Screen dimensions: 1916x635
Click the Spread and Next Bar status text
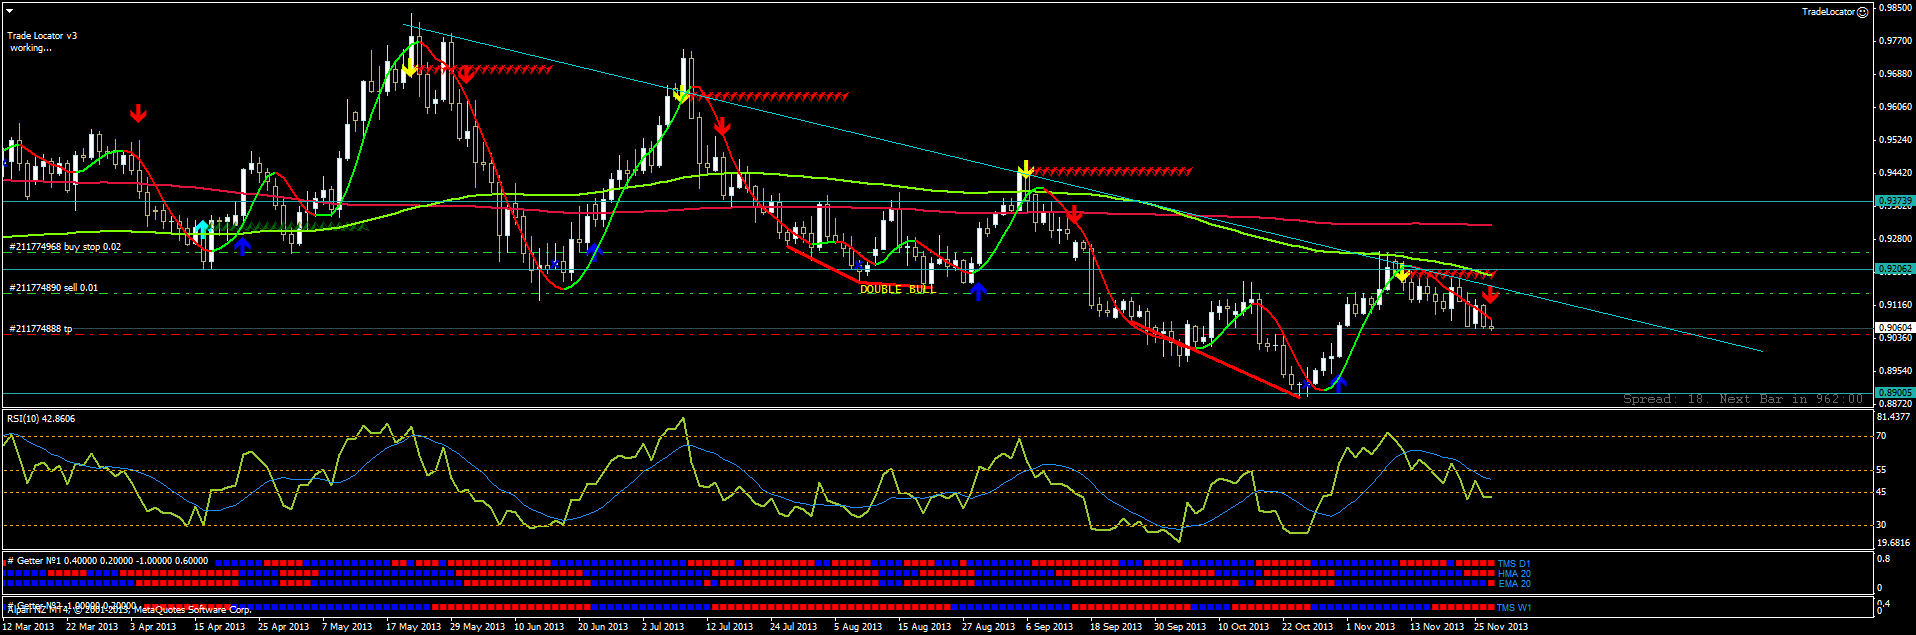tap(1743, 399)
